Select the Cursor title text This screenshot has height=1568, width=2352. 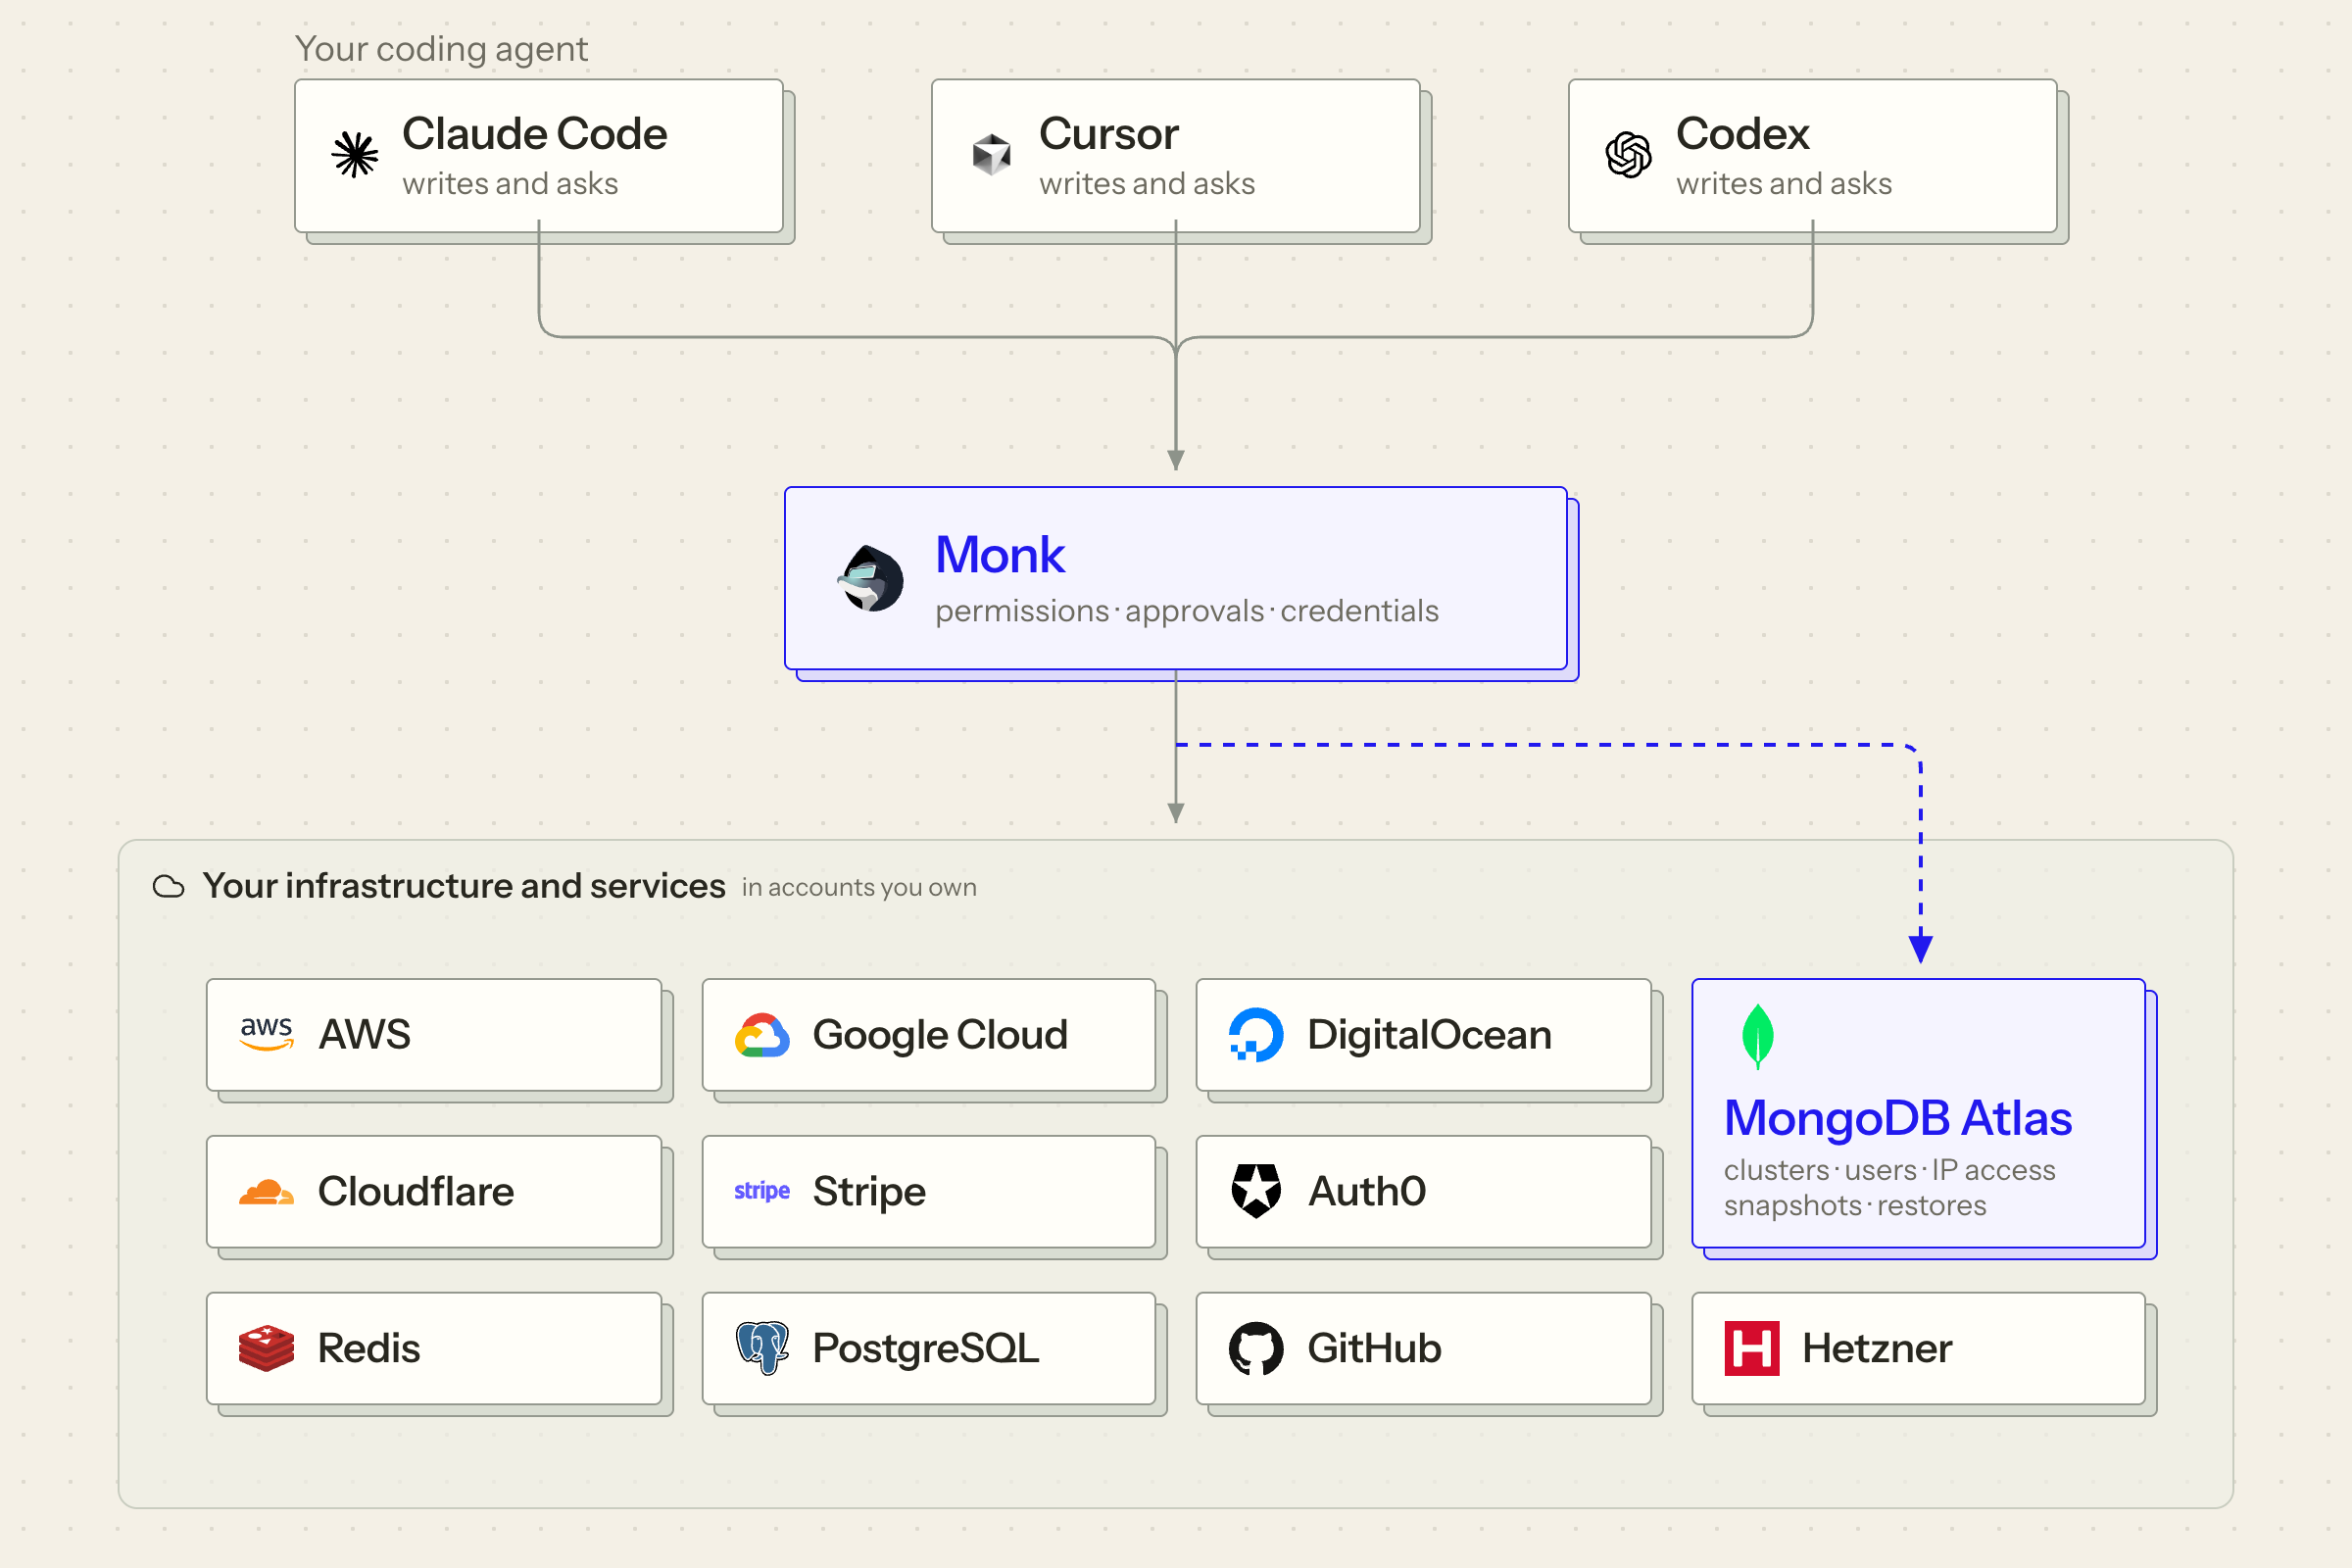[1109, 134]
